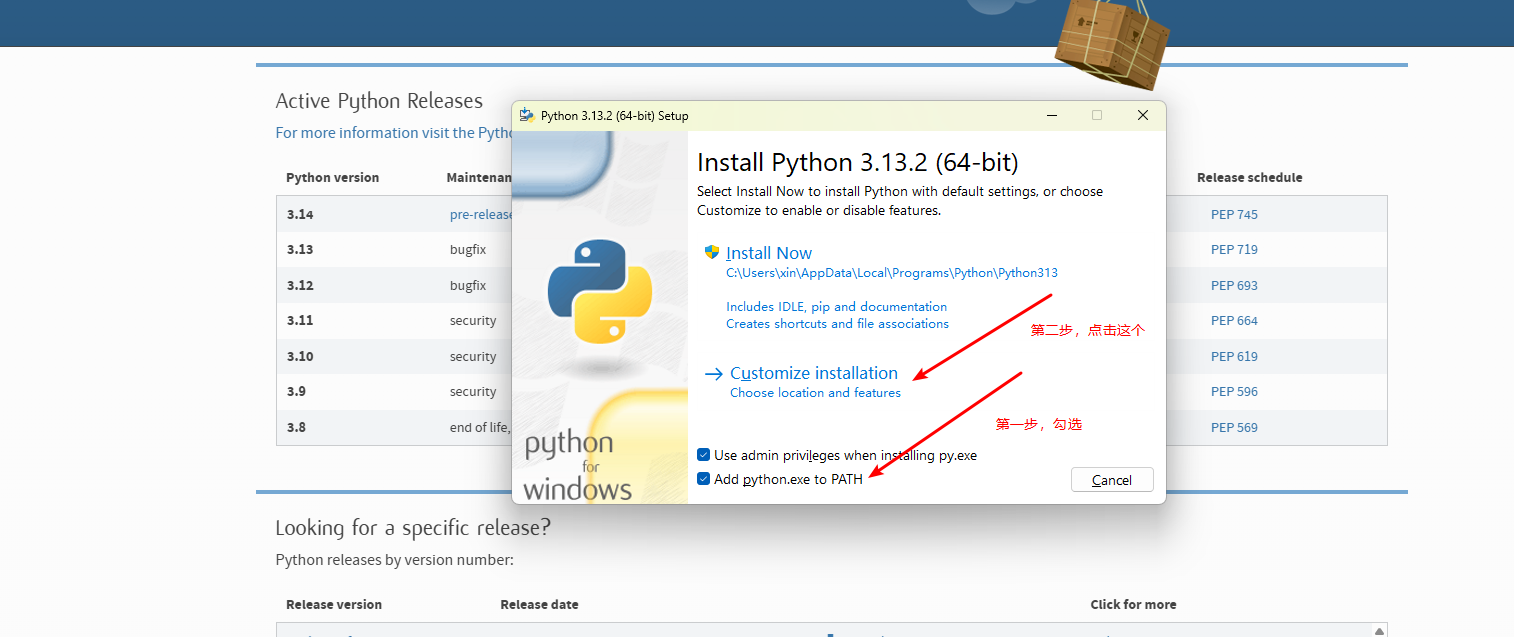Choose Customize installation option

pyautogui.click(x=813, y=373)
